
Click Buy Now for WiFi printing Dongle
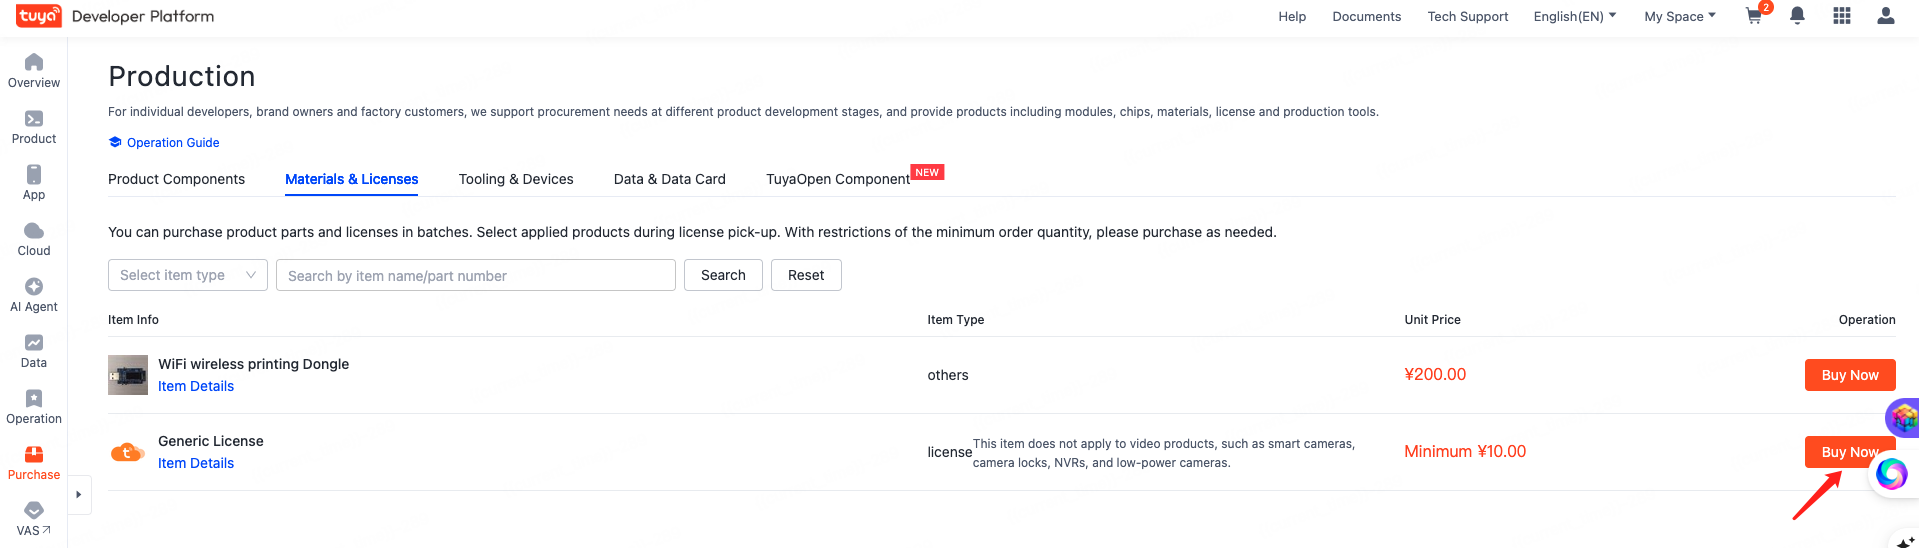click(1849, 375)
